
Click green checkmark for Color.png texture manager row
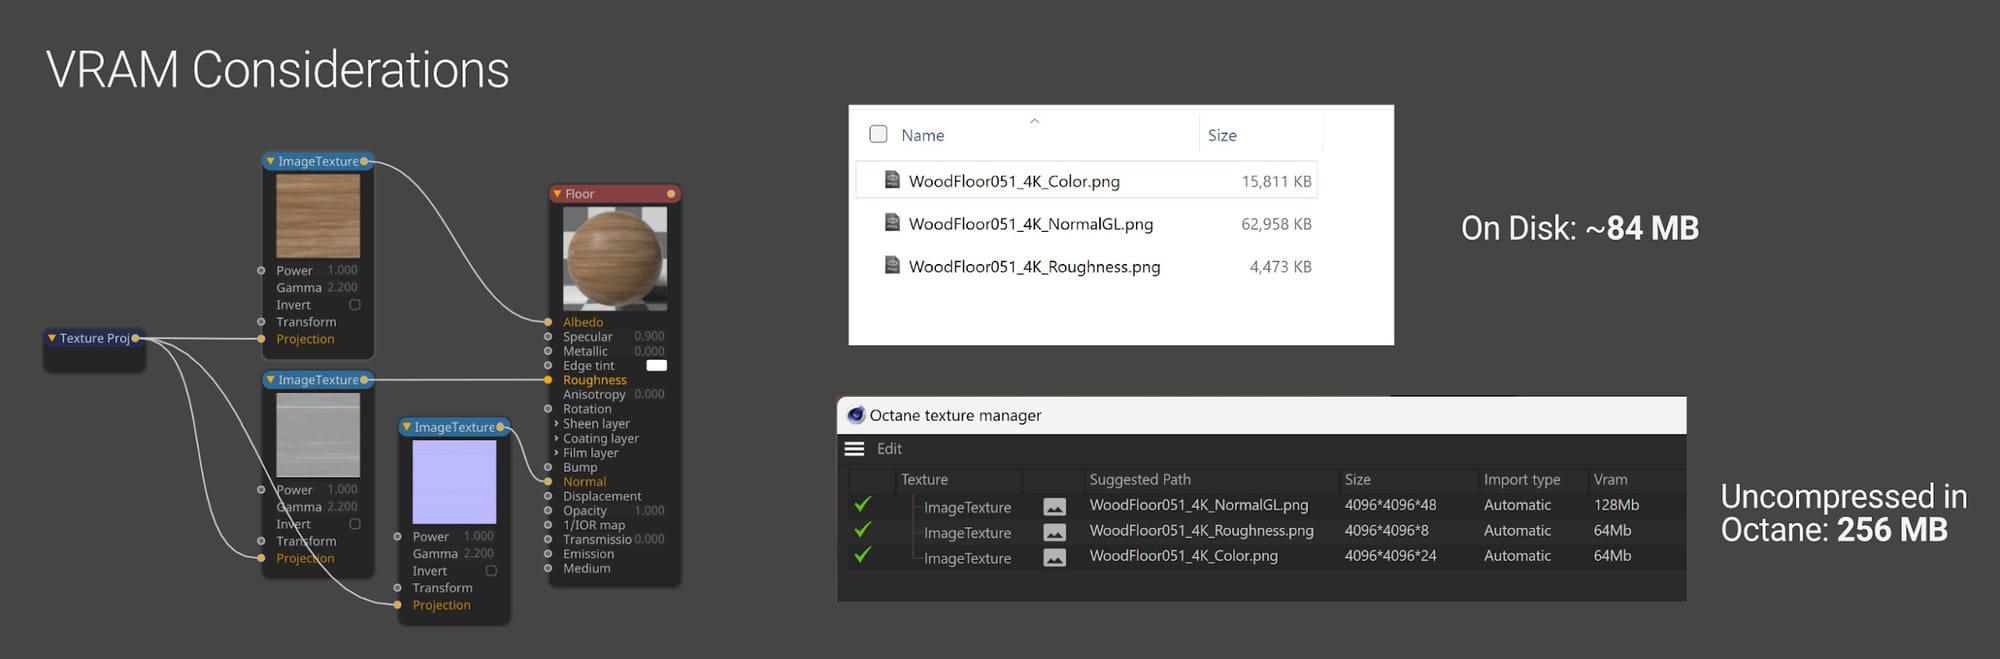pyautogui.click(x=862, y=554)
